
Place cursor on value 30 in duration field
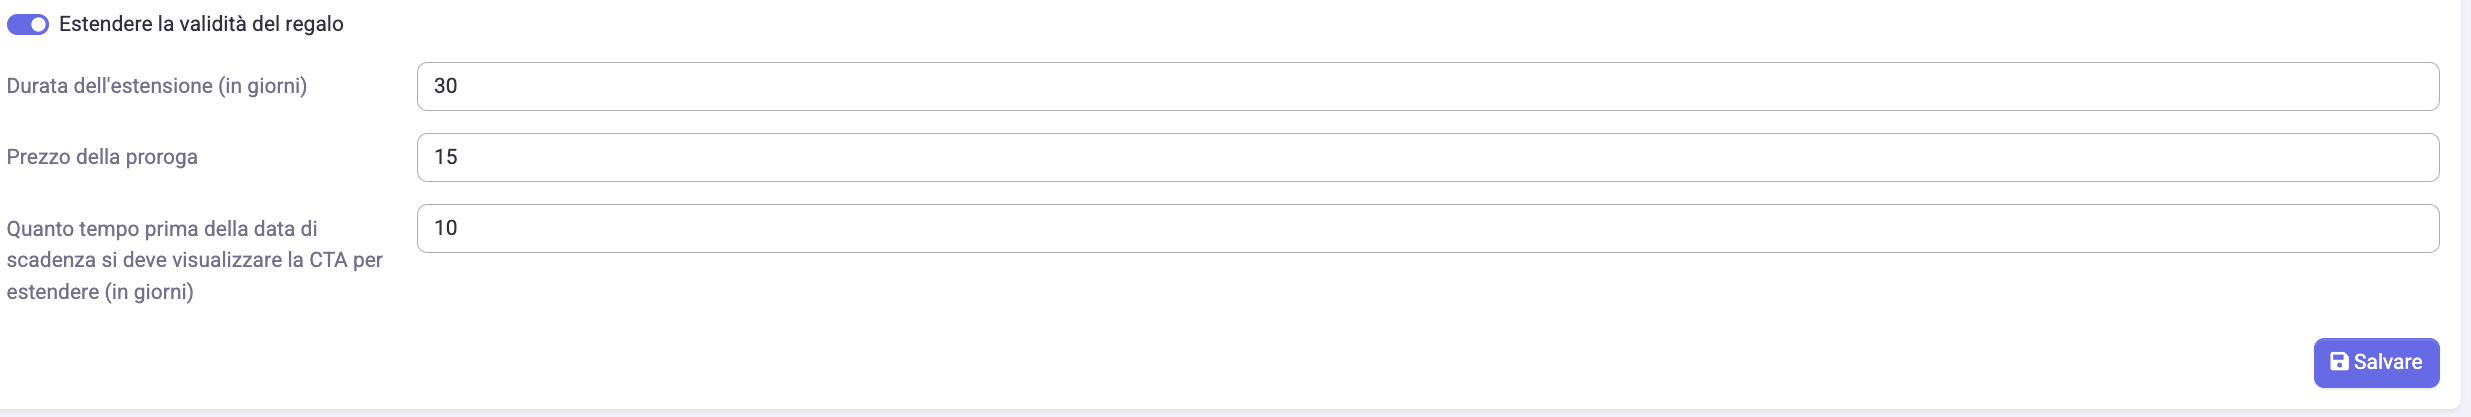point(445,86)
